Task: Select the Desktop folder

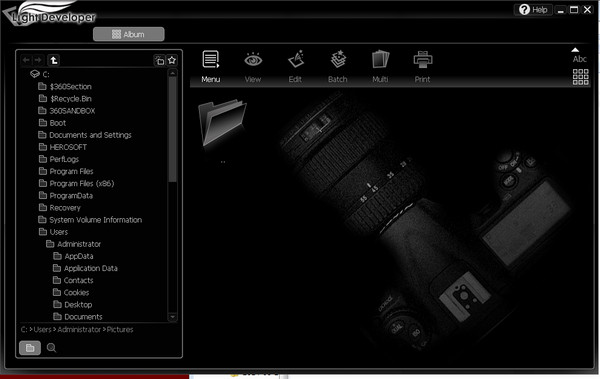Action: [73, 305]
